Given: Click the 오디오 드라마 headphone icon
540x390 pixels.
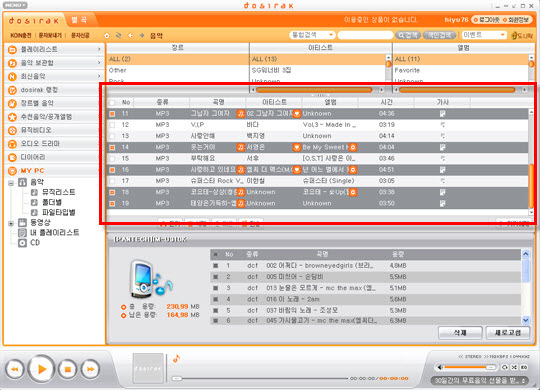Looking at the screenshot, I should [x=12, y=144].
